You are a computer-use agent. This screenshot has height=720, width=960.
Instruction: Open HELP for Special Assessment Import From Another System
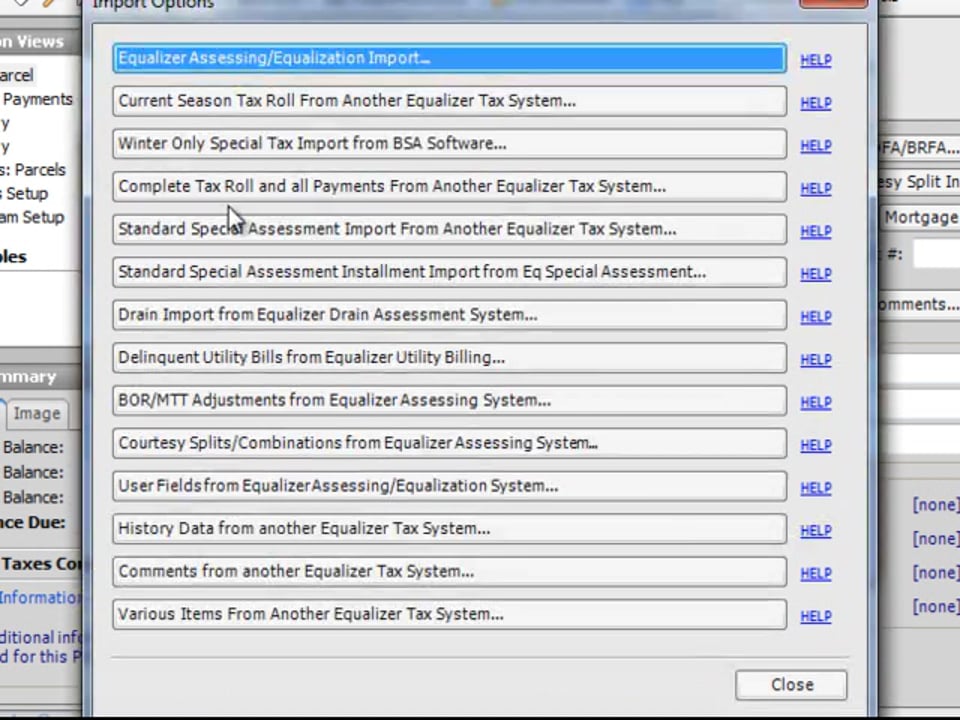click(x=816, y=231)
